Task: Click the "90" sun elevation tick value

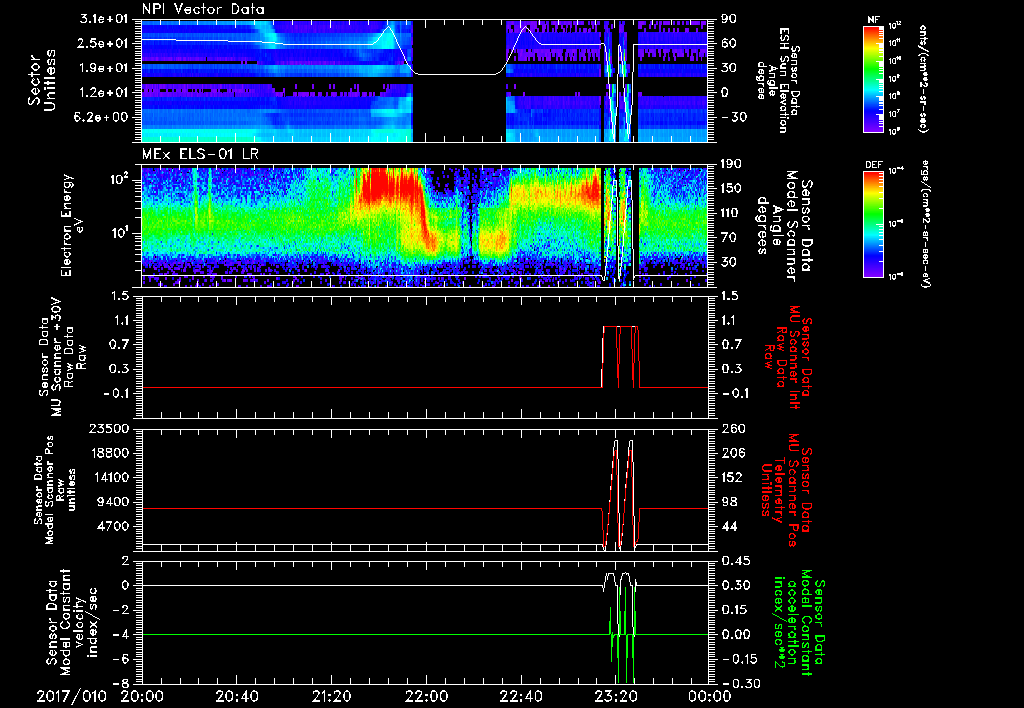Action: pos(726,19)
